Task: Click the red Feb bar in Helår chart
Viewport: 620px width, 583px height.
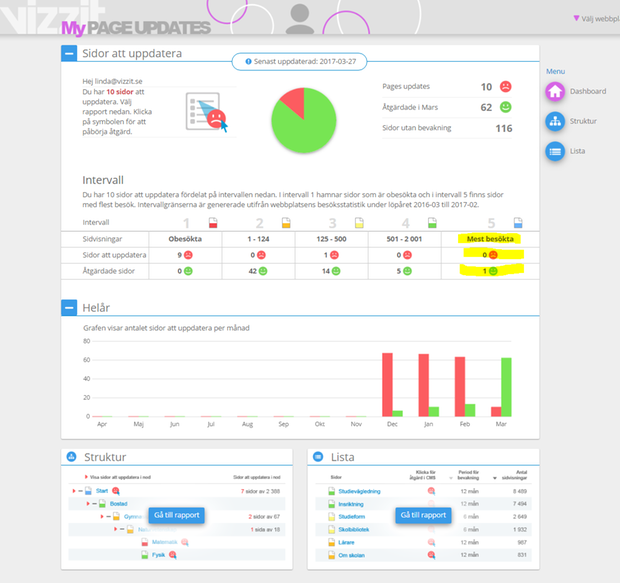Action: 460,386
